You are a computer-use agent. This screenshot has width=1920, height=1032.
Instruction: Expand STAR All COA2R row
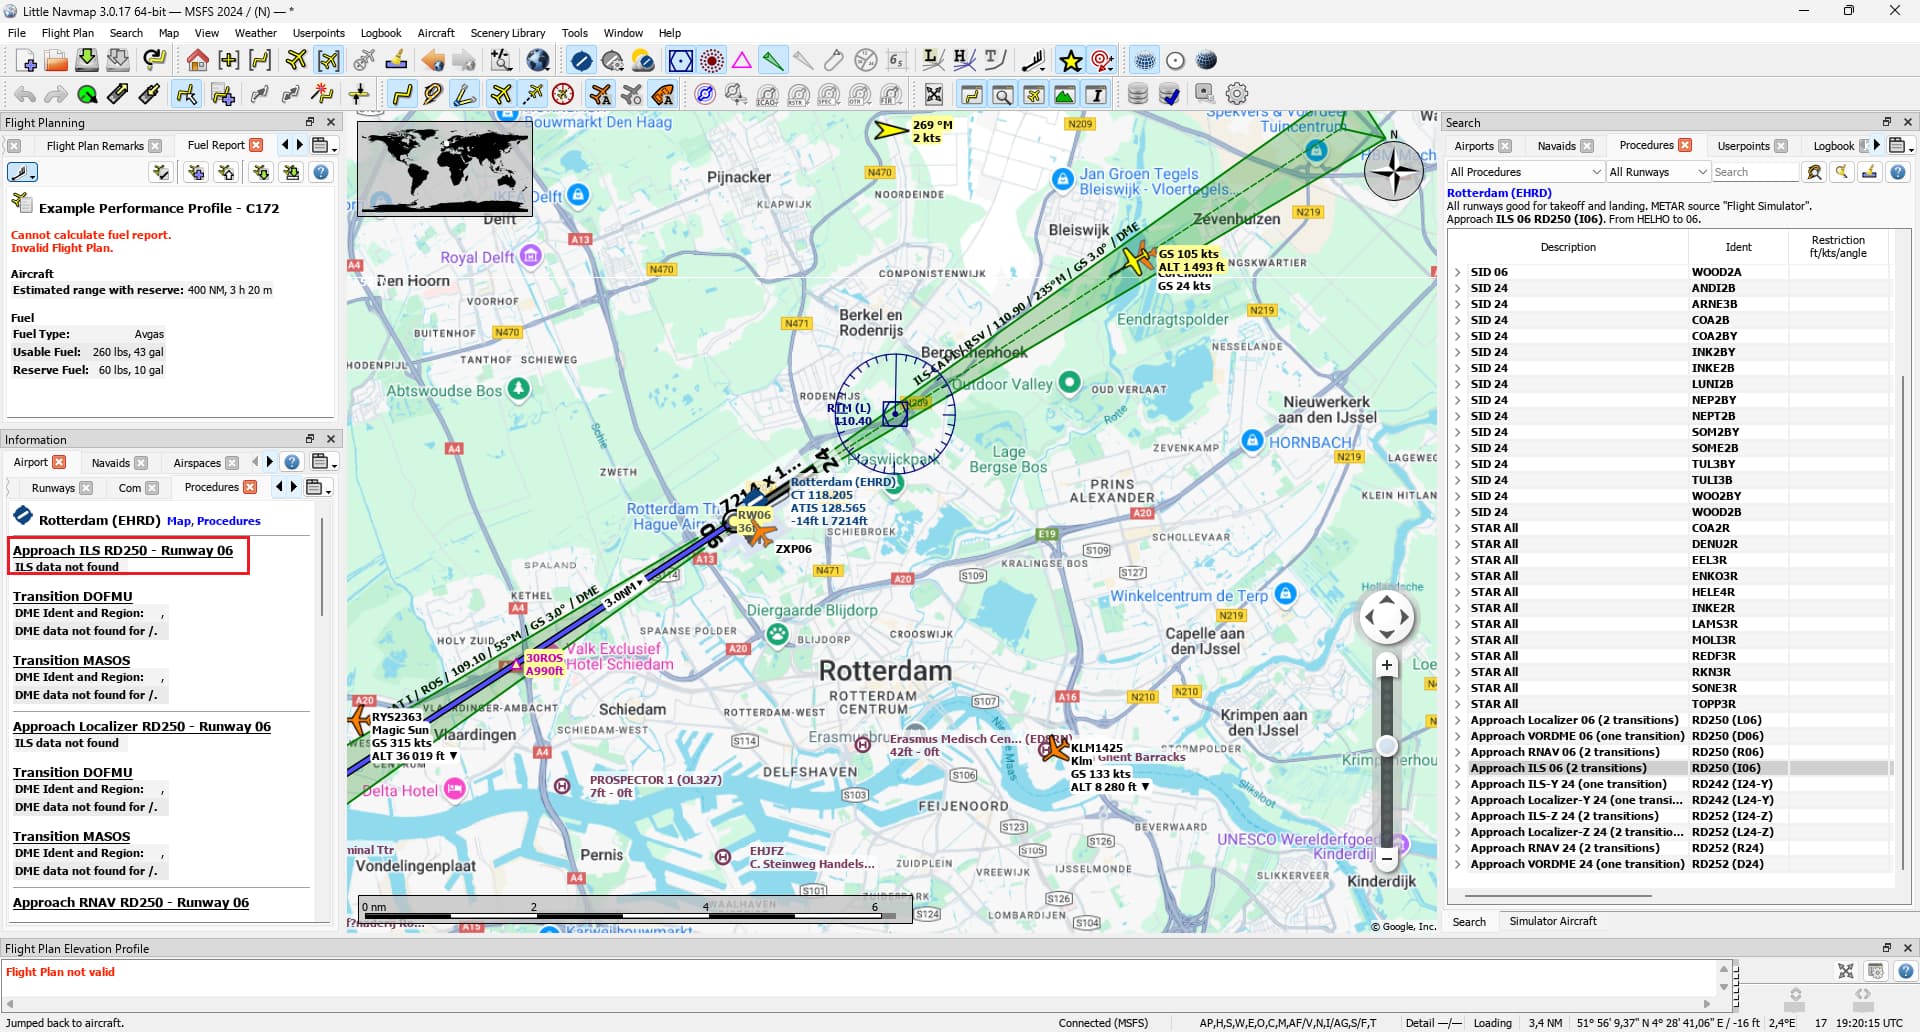click(1458, 528)
